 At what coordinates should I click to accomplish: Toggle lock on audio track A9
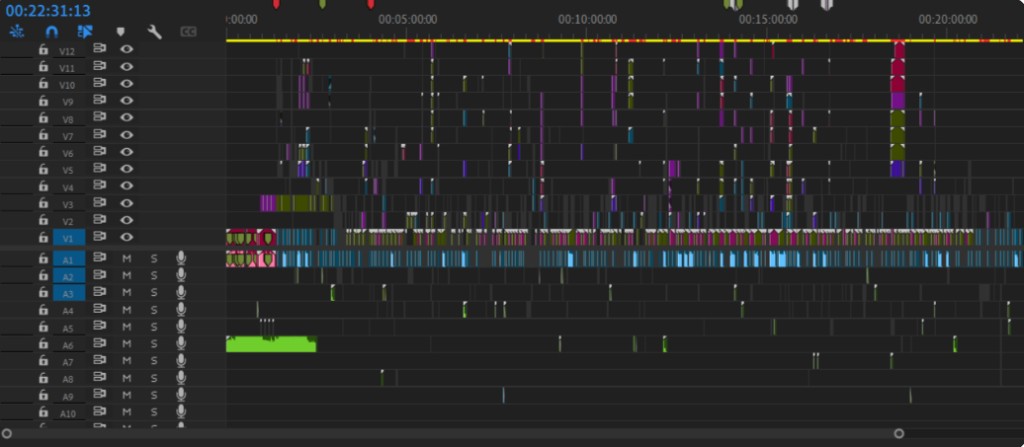pos(43,395)
